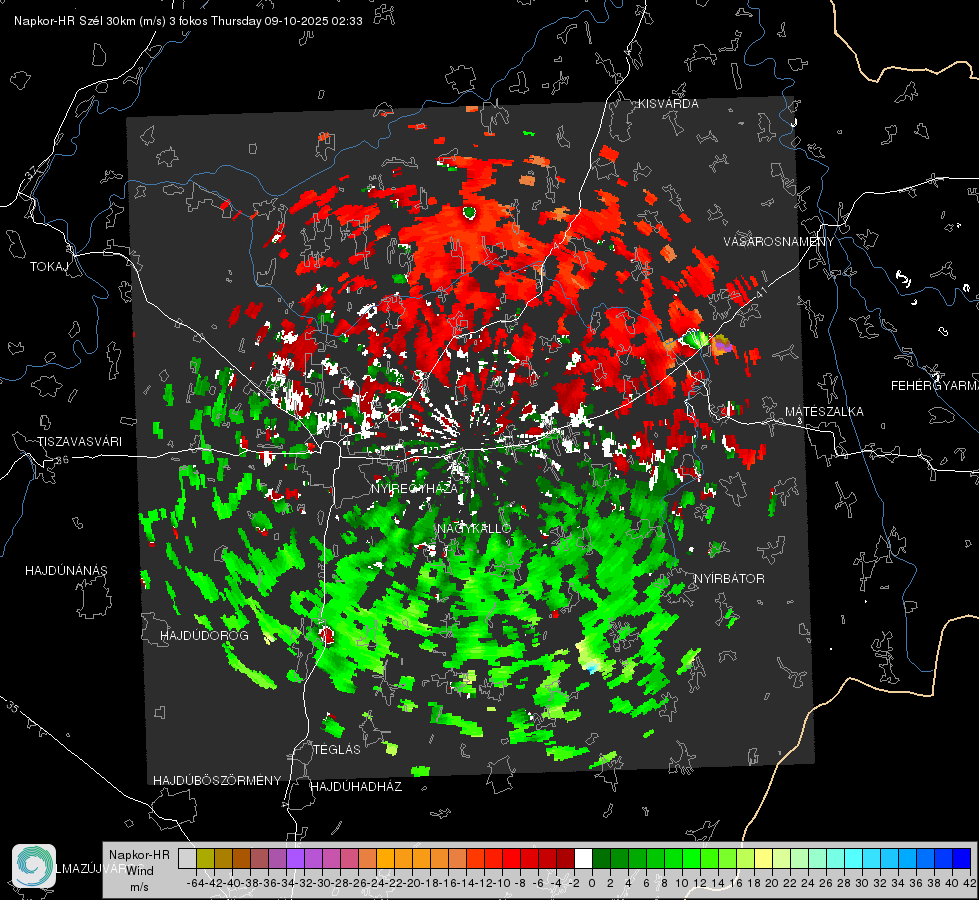
Task: Click the green circle with white ring in the red echo
Action: pos(469,213)
